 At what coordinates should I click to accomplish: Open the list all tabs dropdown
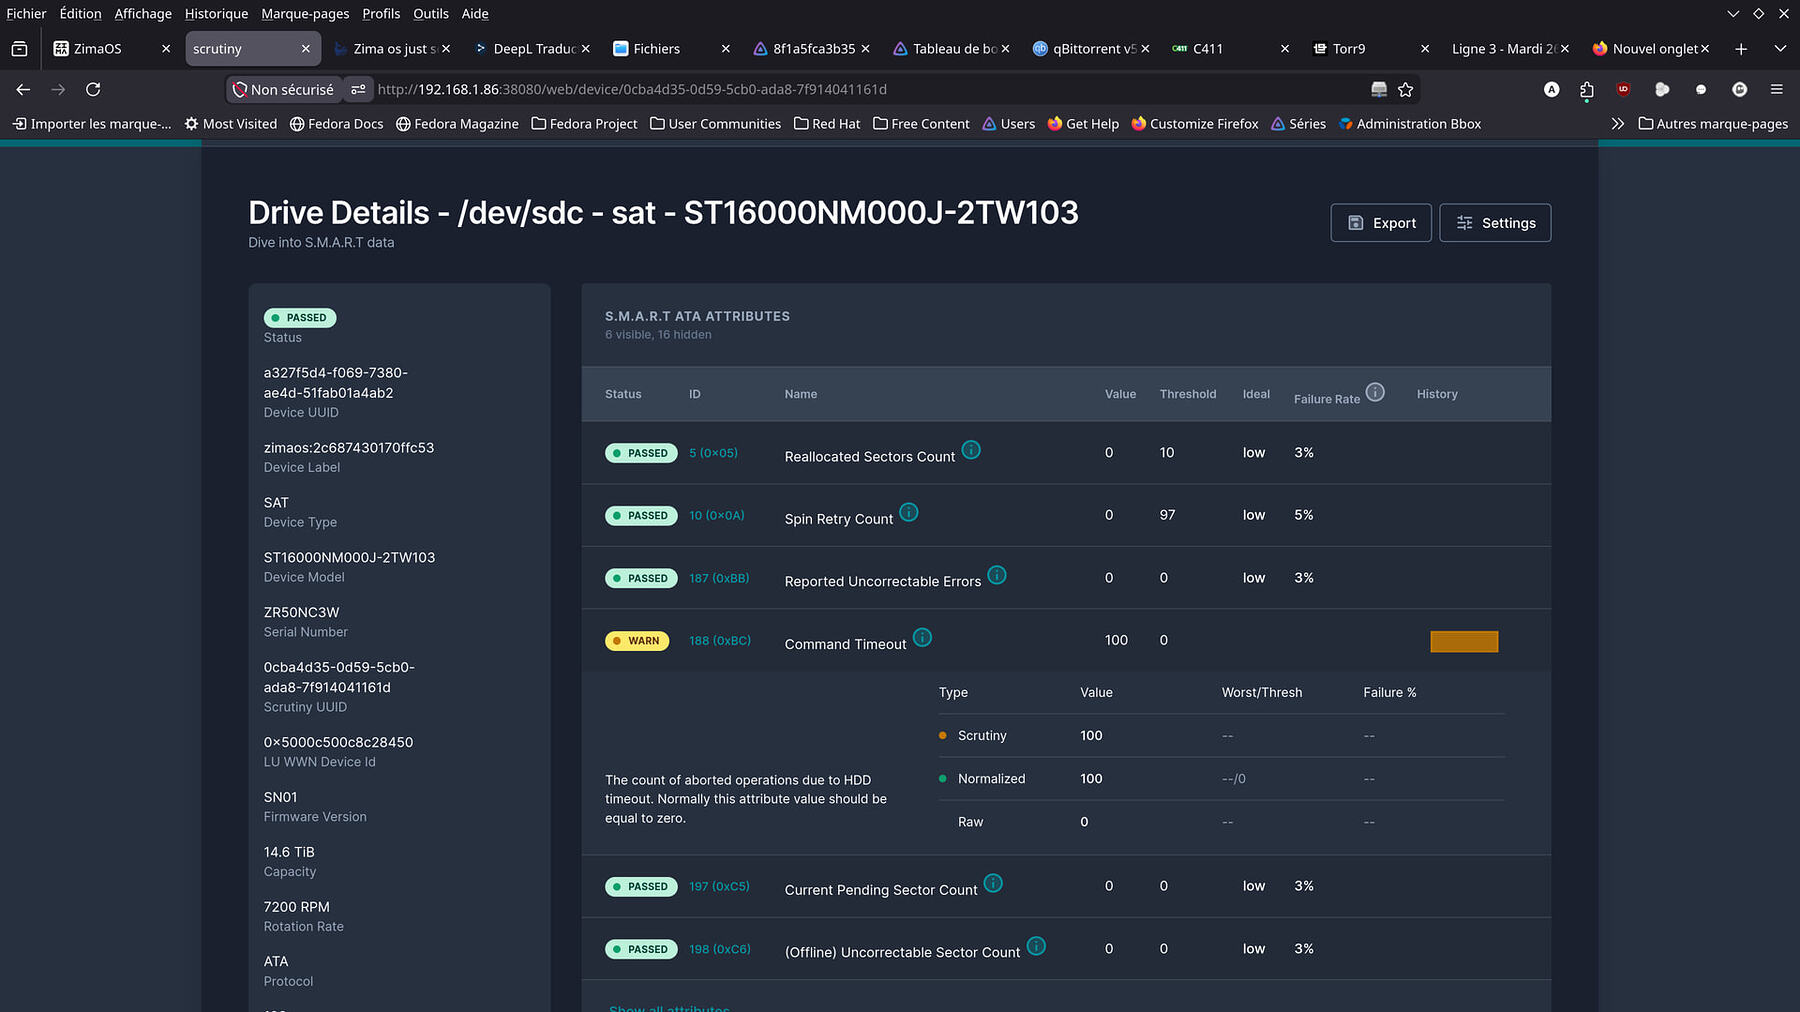point(1780,49)
